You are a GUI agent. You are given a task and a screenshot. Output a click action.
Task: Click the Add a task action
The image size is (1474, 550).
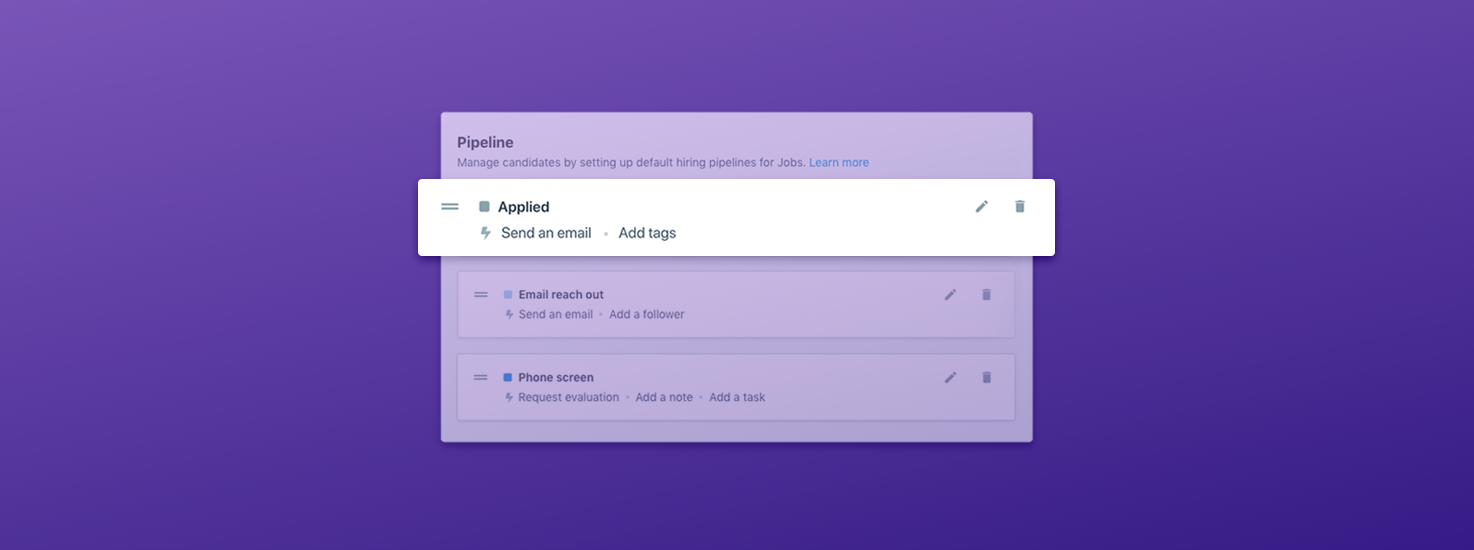click(x=737, y=397)
